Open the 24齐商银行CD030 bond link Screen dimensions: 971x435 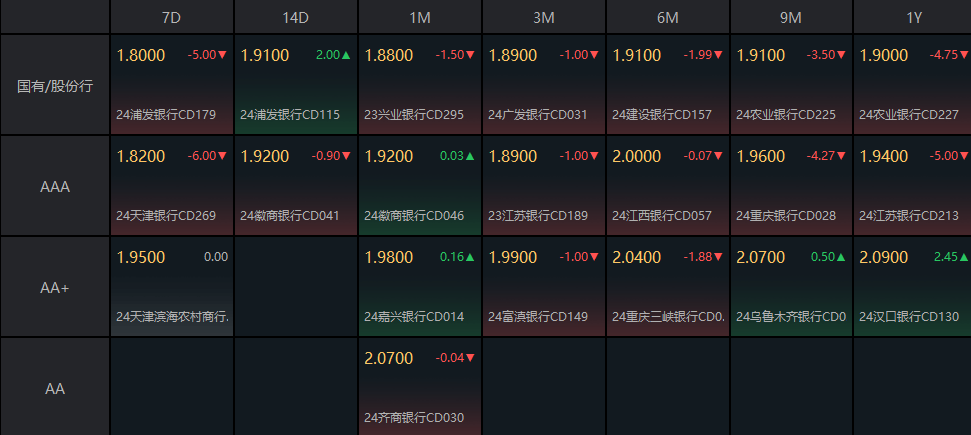pyautogui.click(x=414, y=417)
